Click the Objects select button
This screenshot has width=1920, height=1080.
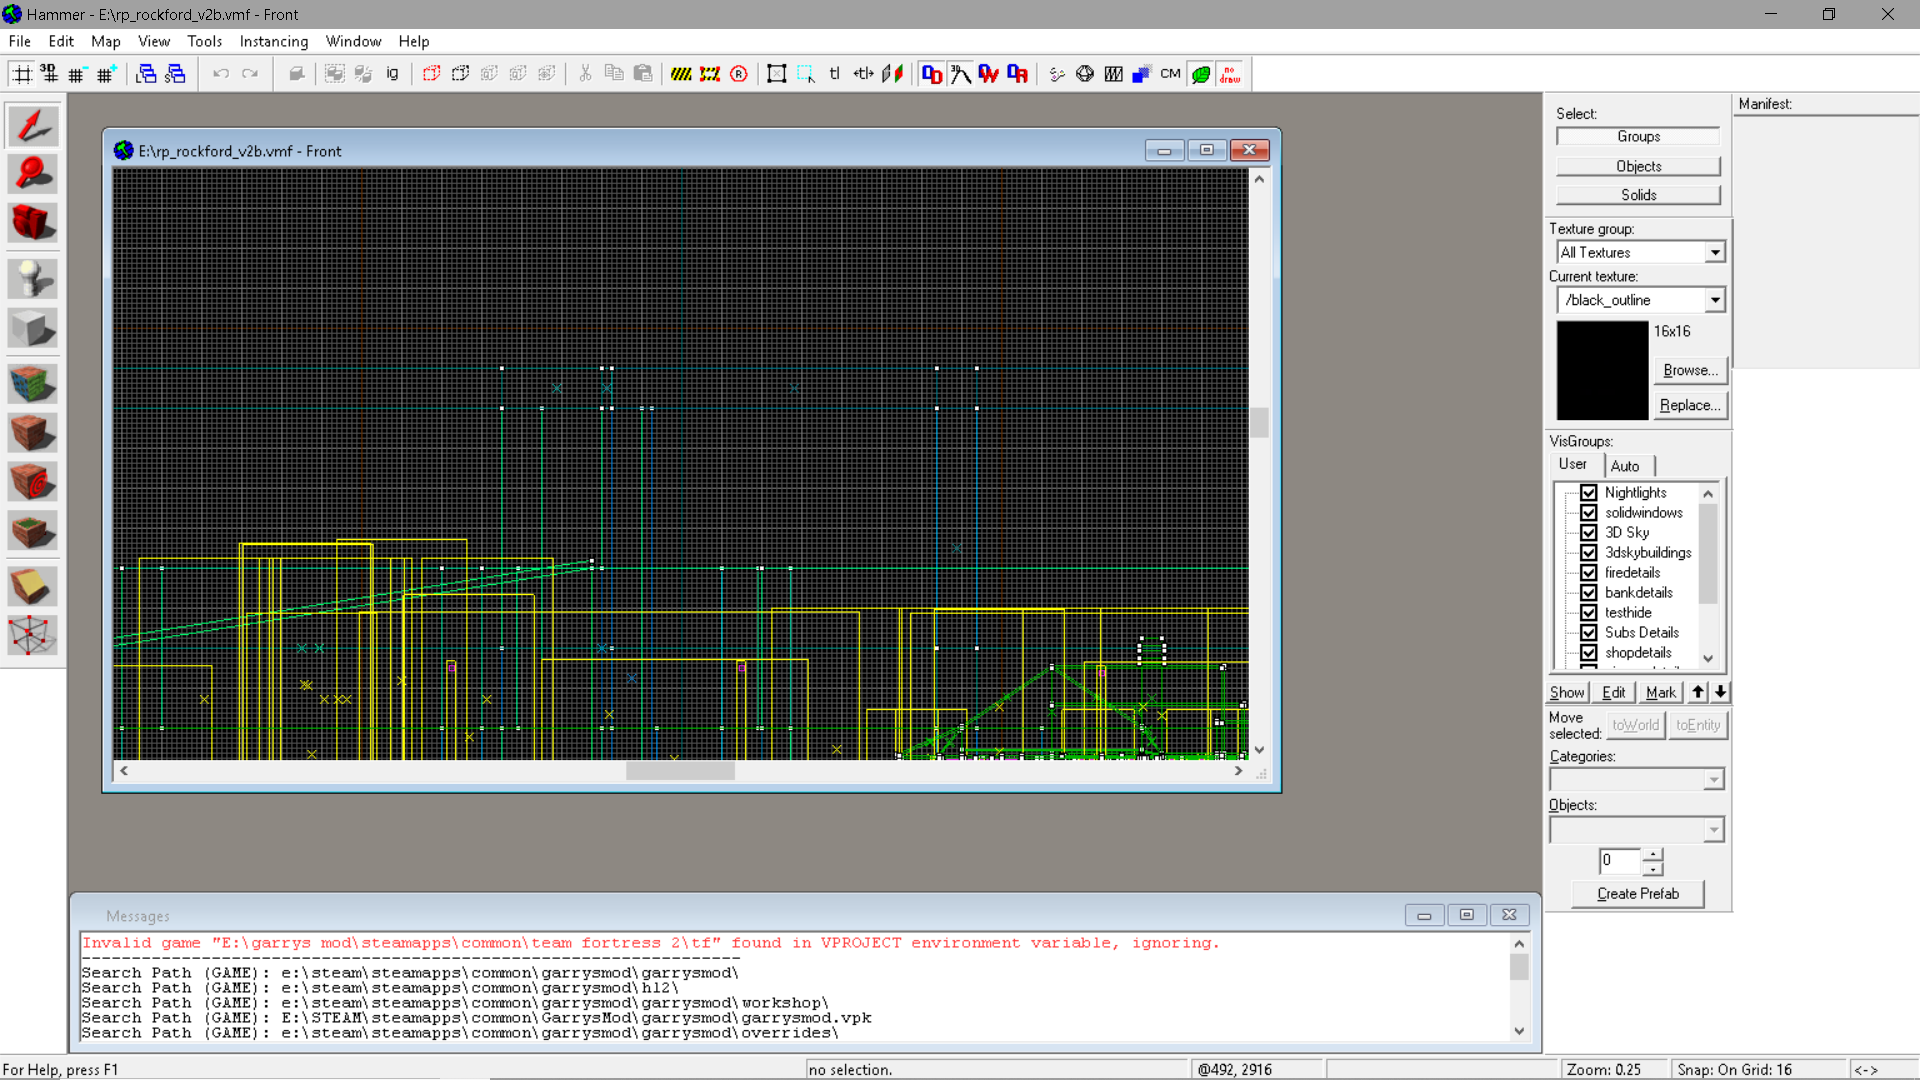coord(1638,166)
